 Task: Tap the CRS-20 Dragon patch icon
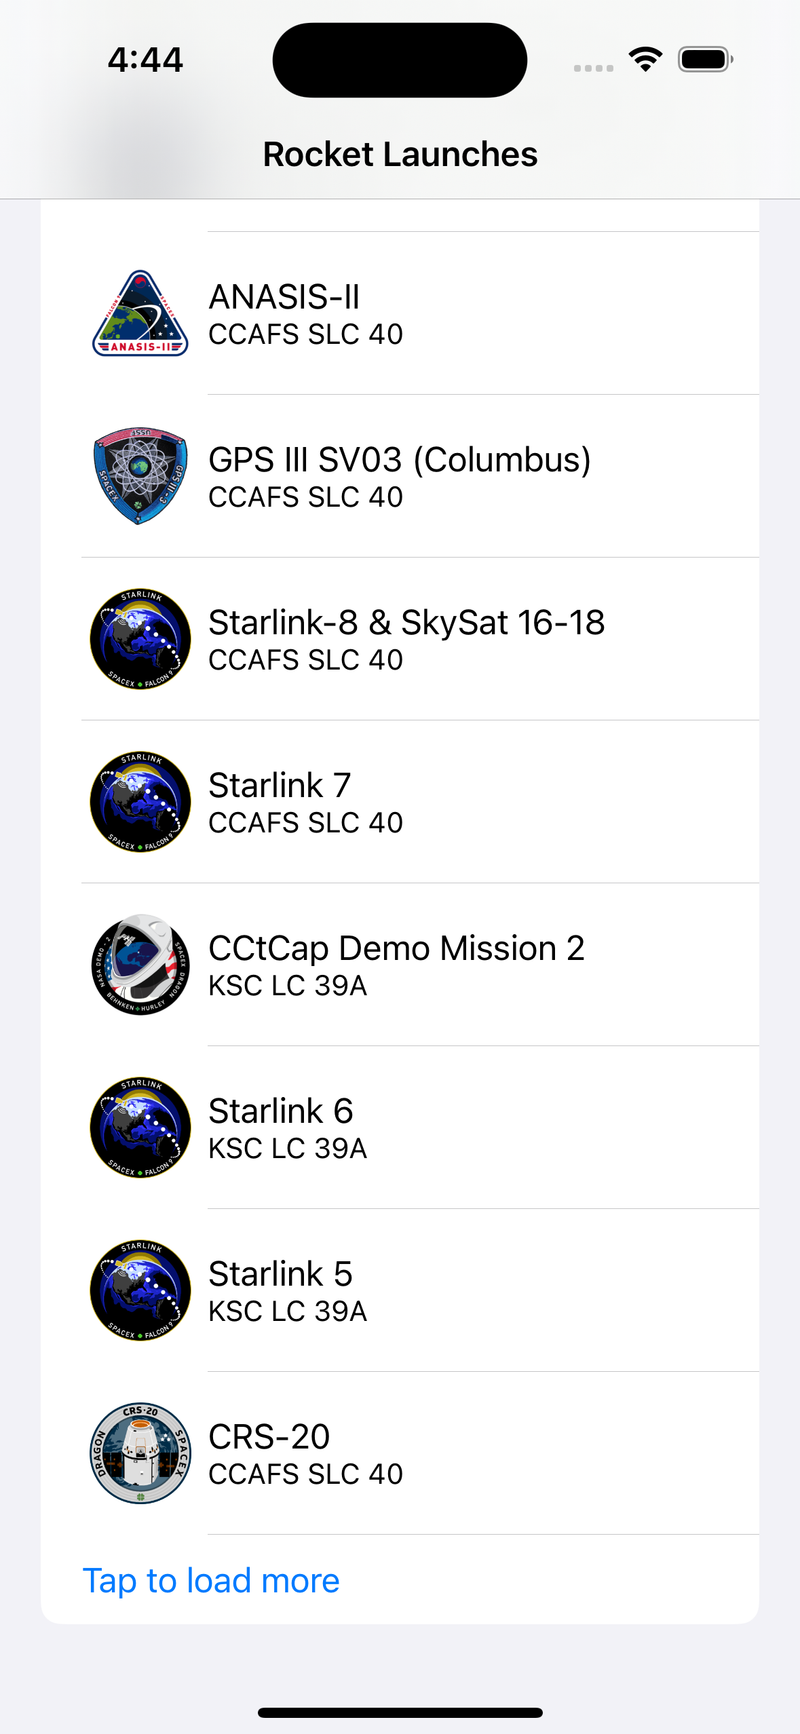140,1455
